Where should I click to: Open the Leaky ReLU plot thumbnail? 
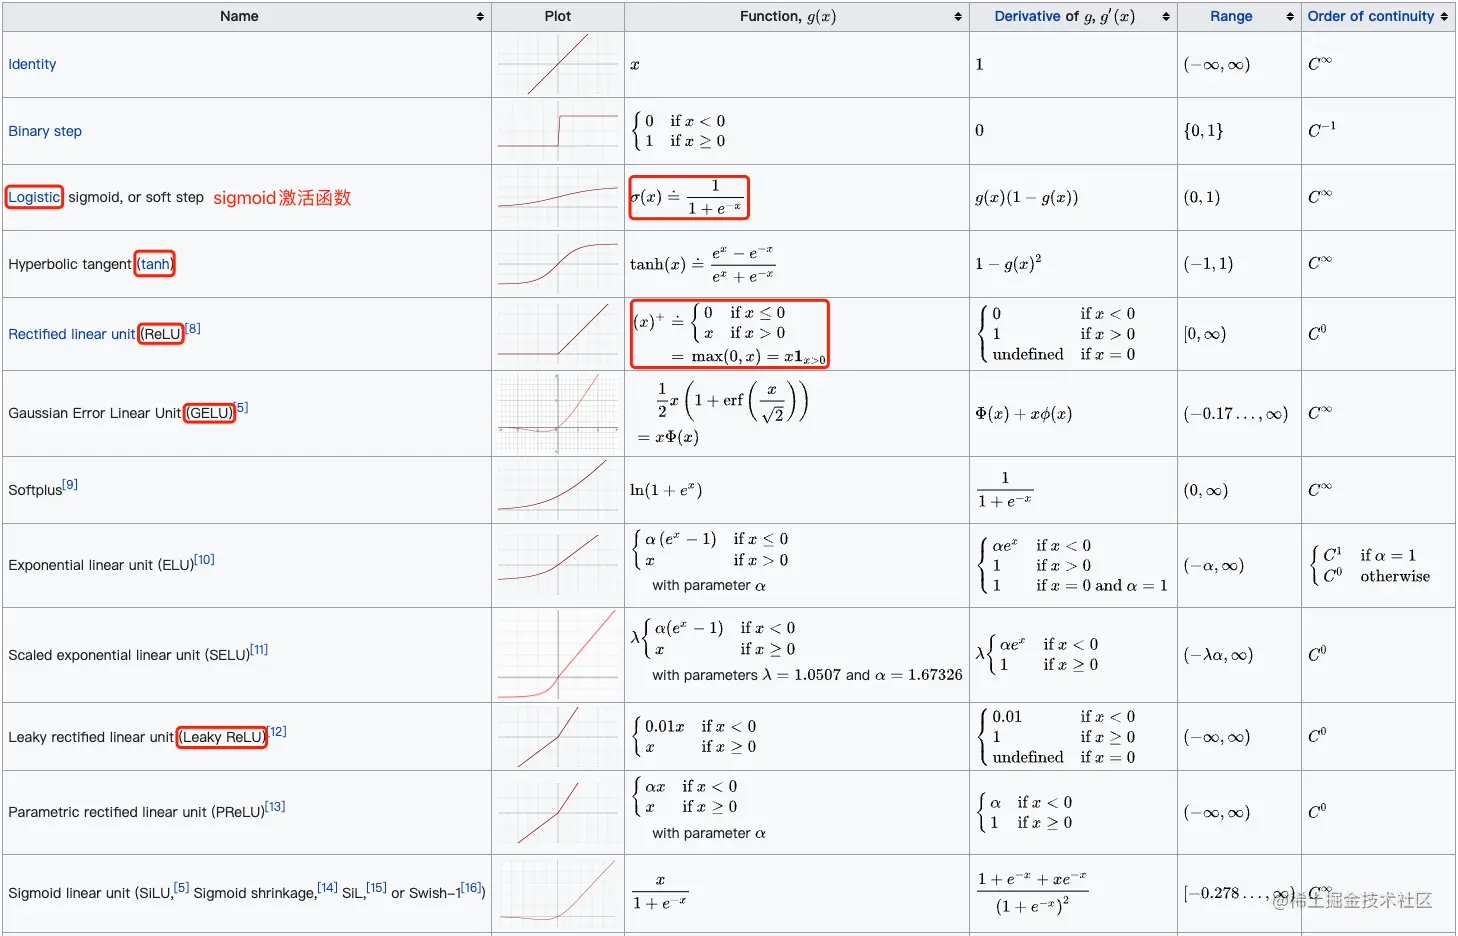(x=558, y=736)
